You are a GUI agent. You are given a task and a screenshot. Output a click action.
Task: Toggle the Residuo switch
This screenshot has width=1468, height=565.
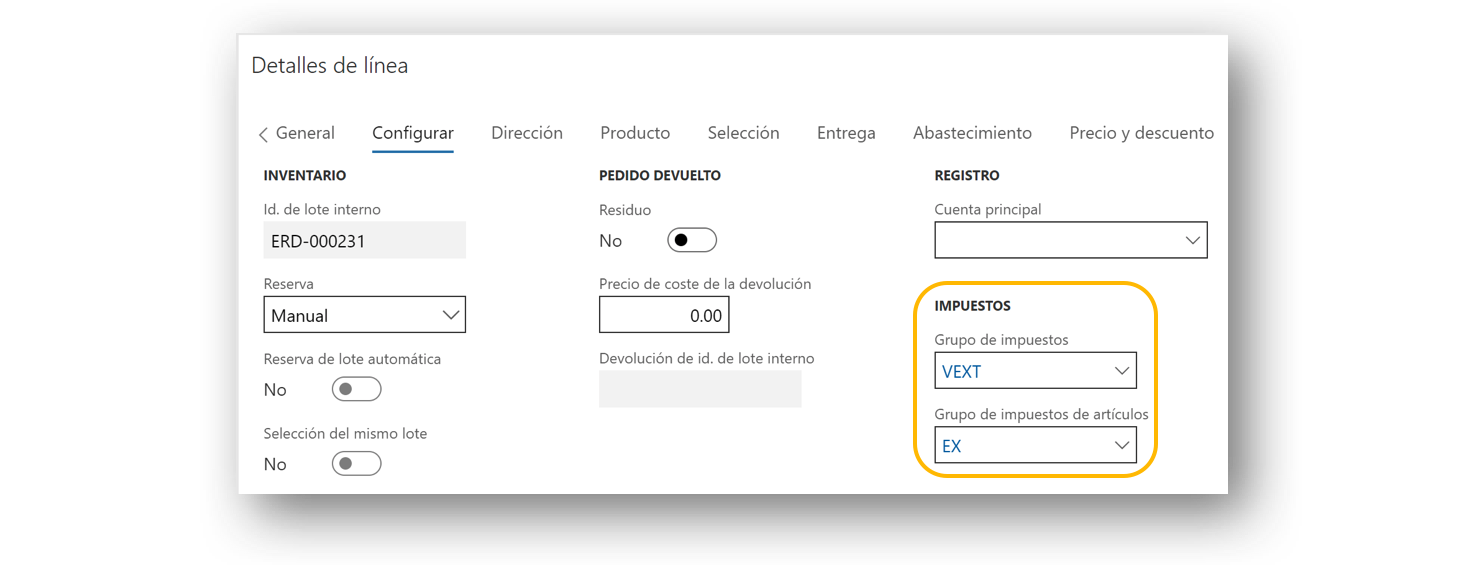coord(692,240)
